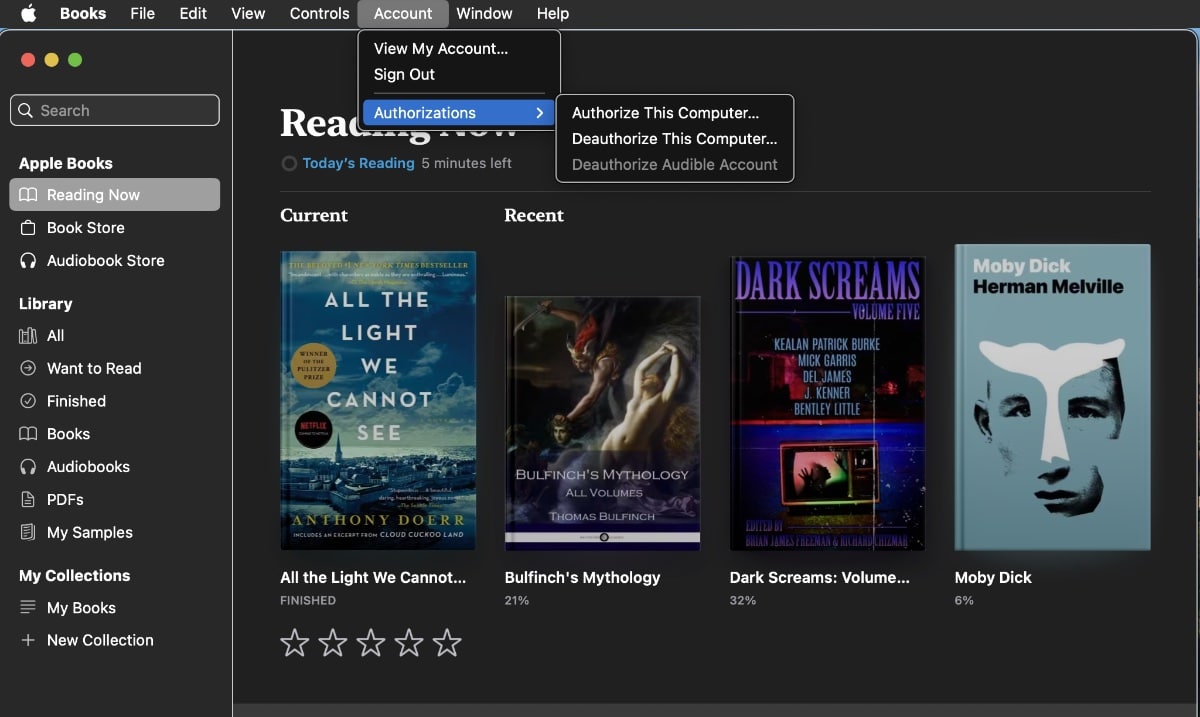
Task: Click the New Collection plus icon
Action: coord(28,641)
